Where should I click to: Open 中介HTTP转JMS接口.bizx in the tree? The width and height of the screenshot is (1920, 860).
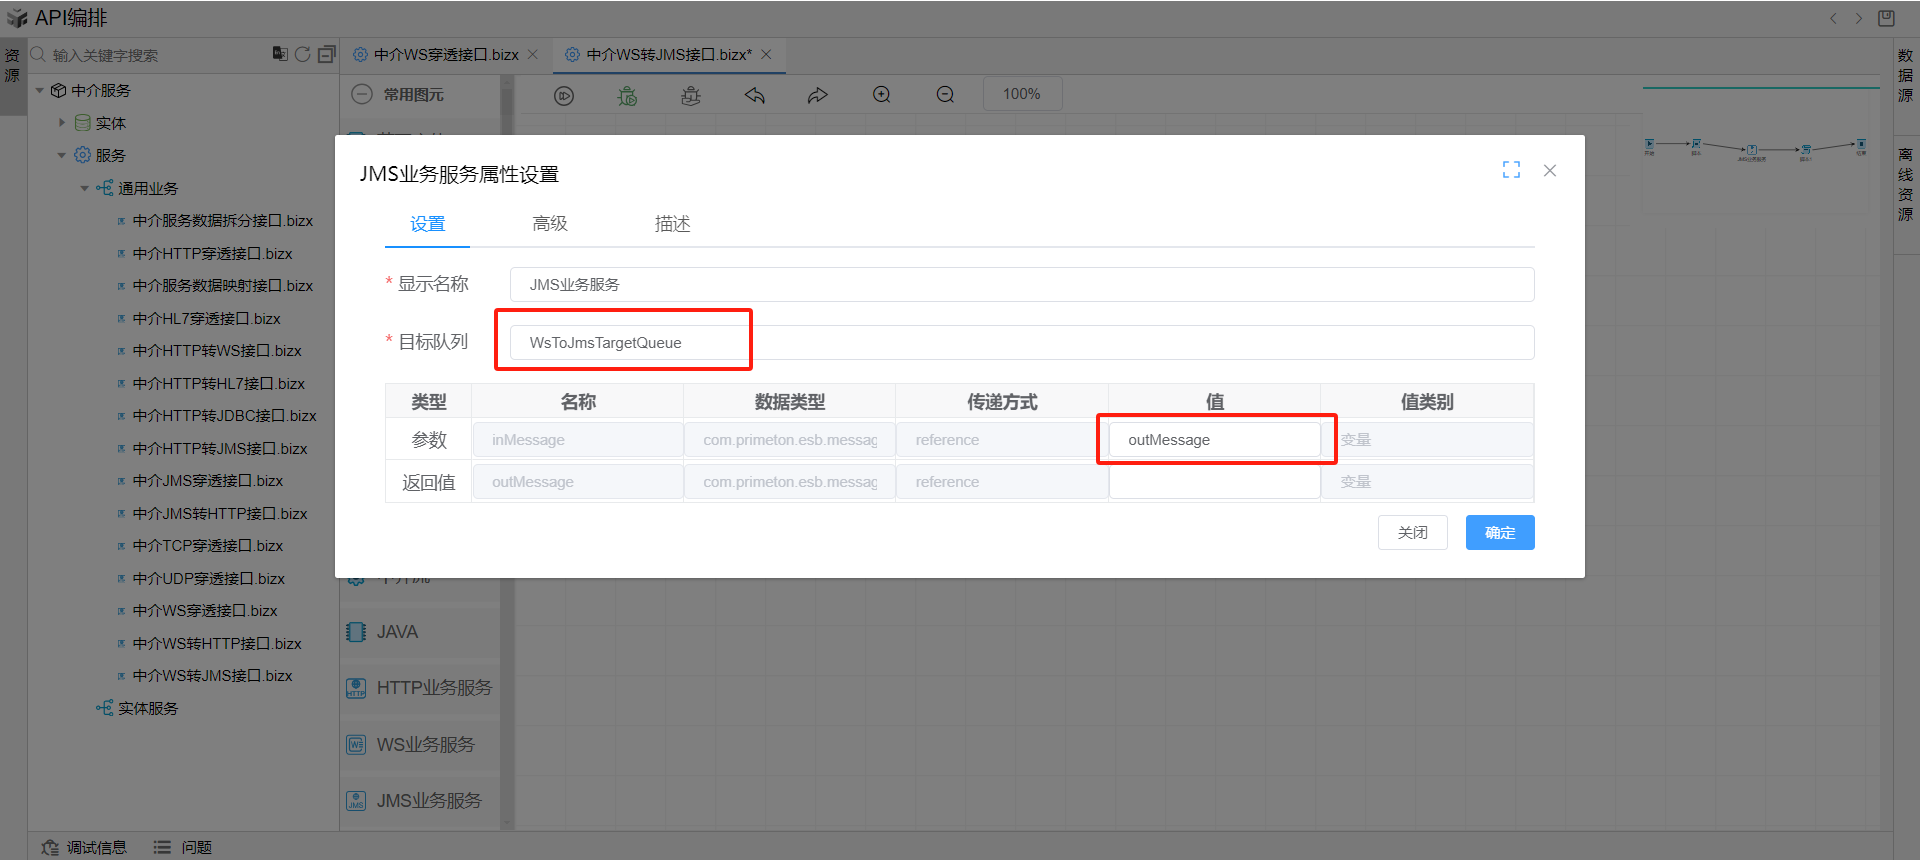[x=219, y=448]
